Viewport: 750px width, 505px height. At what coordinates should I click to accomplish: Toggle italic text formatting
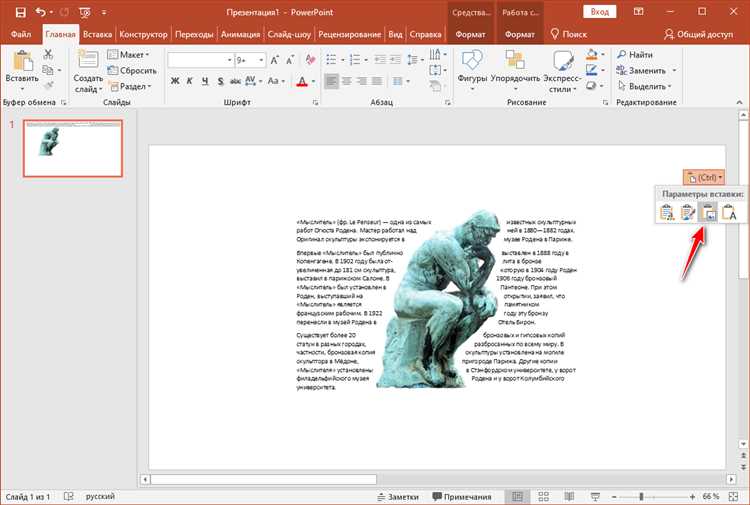(x=190, y=81)
